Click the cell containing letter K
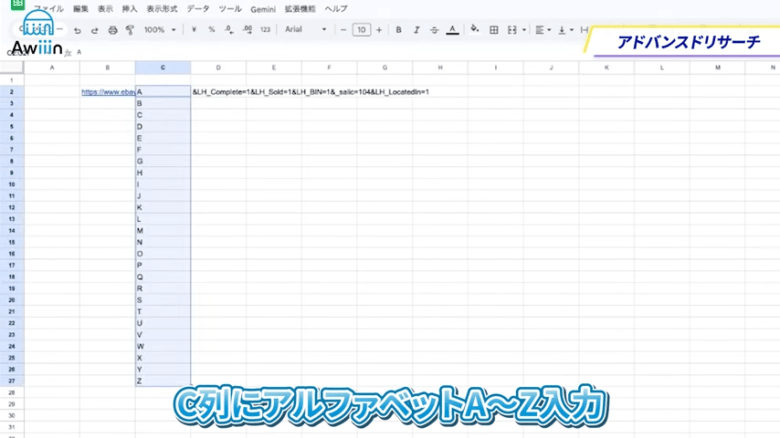780x438 pixels. point(163,208)
